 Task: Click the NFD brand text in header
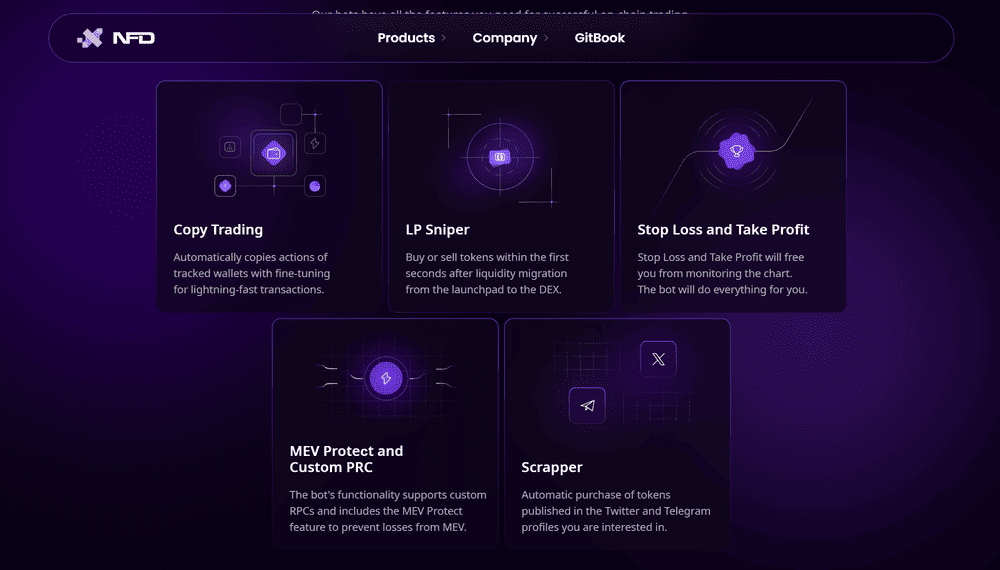(134, 38)
